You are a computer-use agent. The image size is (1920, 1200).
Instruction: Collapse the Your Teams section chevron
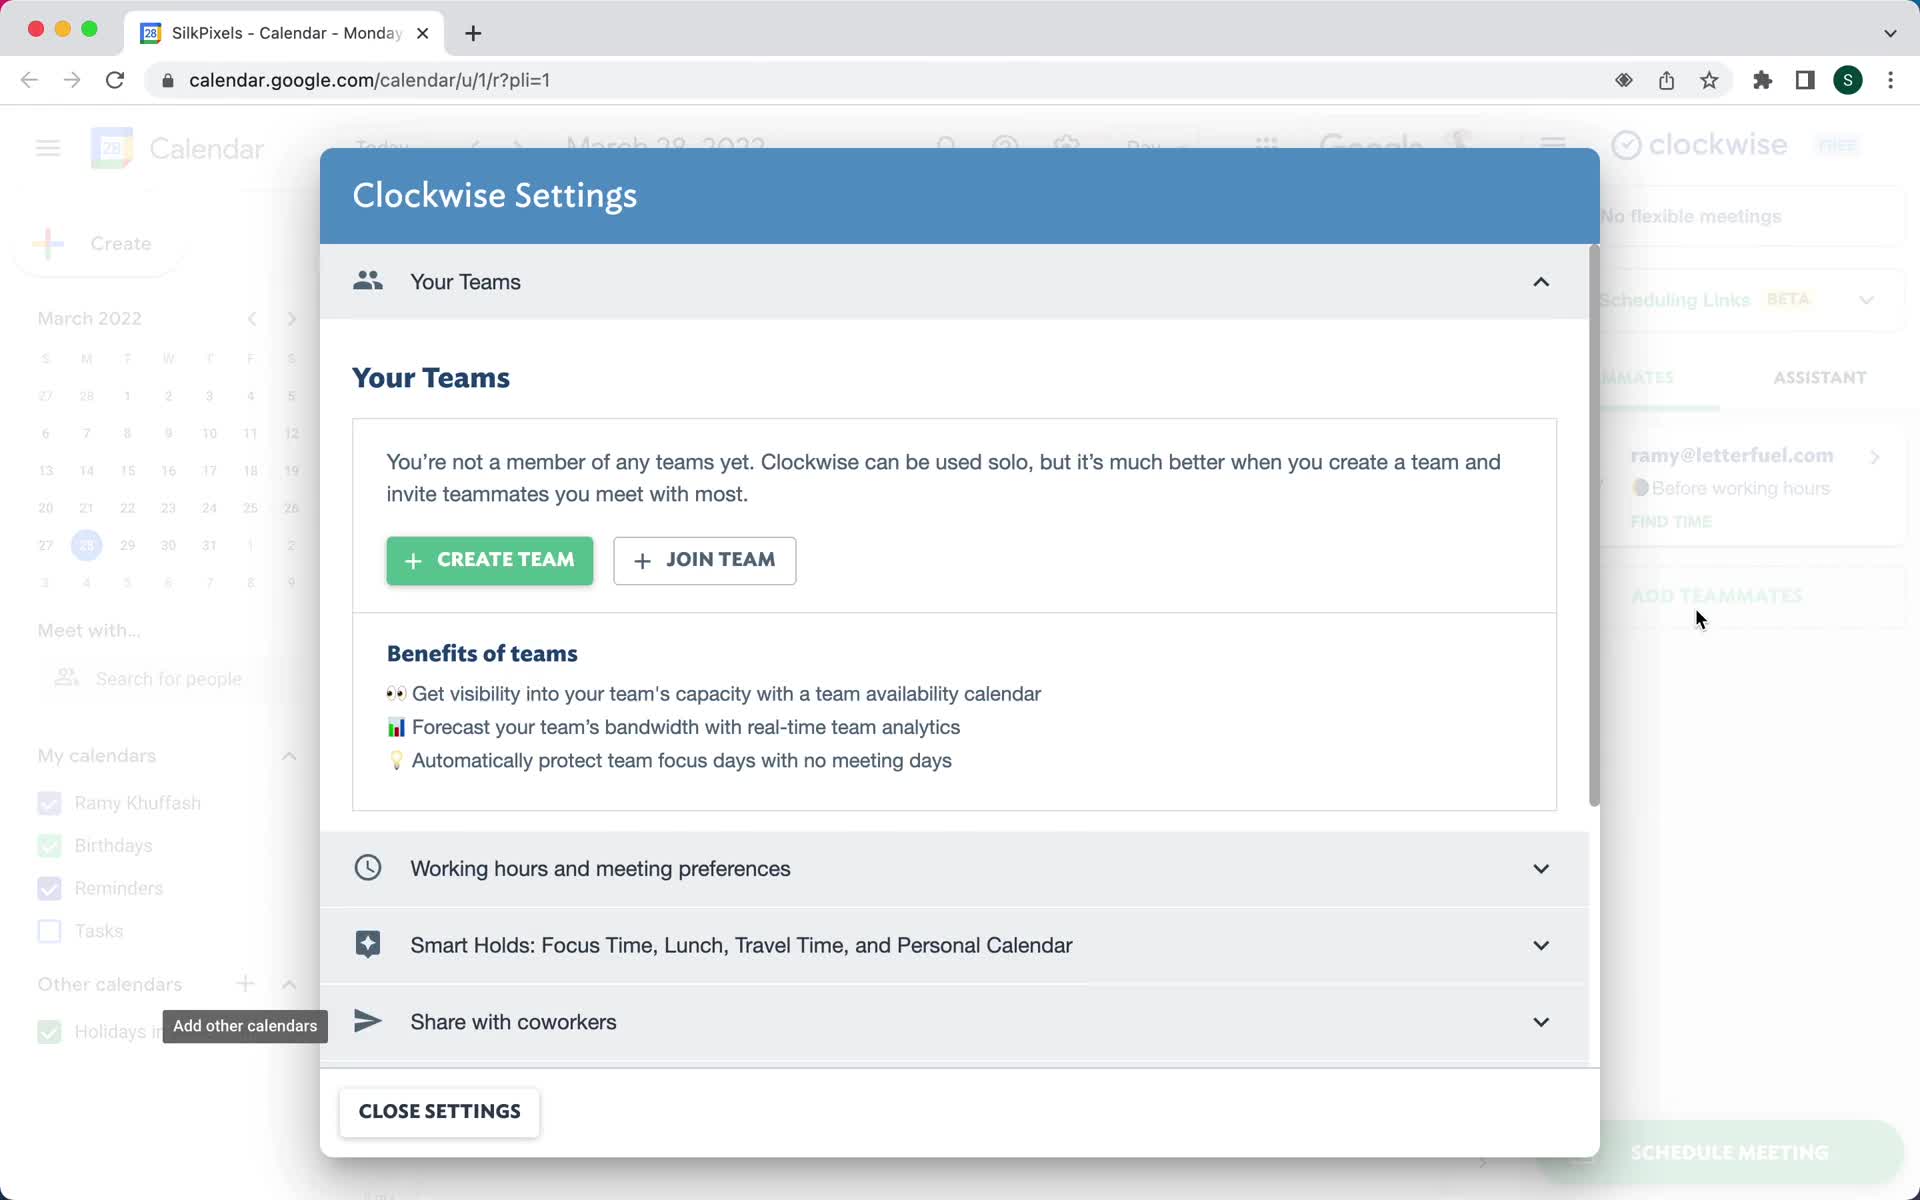point(1541,282)
